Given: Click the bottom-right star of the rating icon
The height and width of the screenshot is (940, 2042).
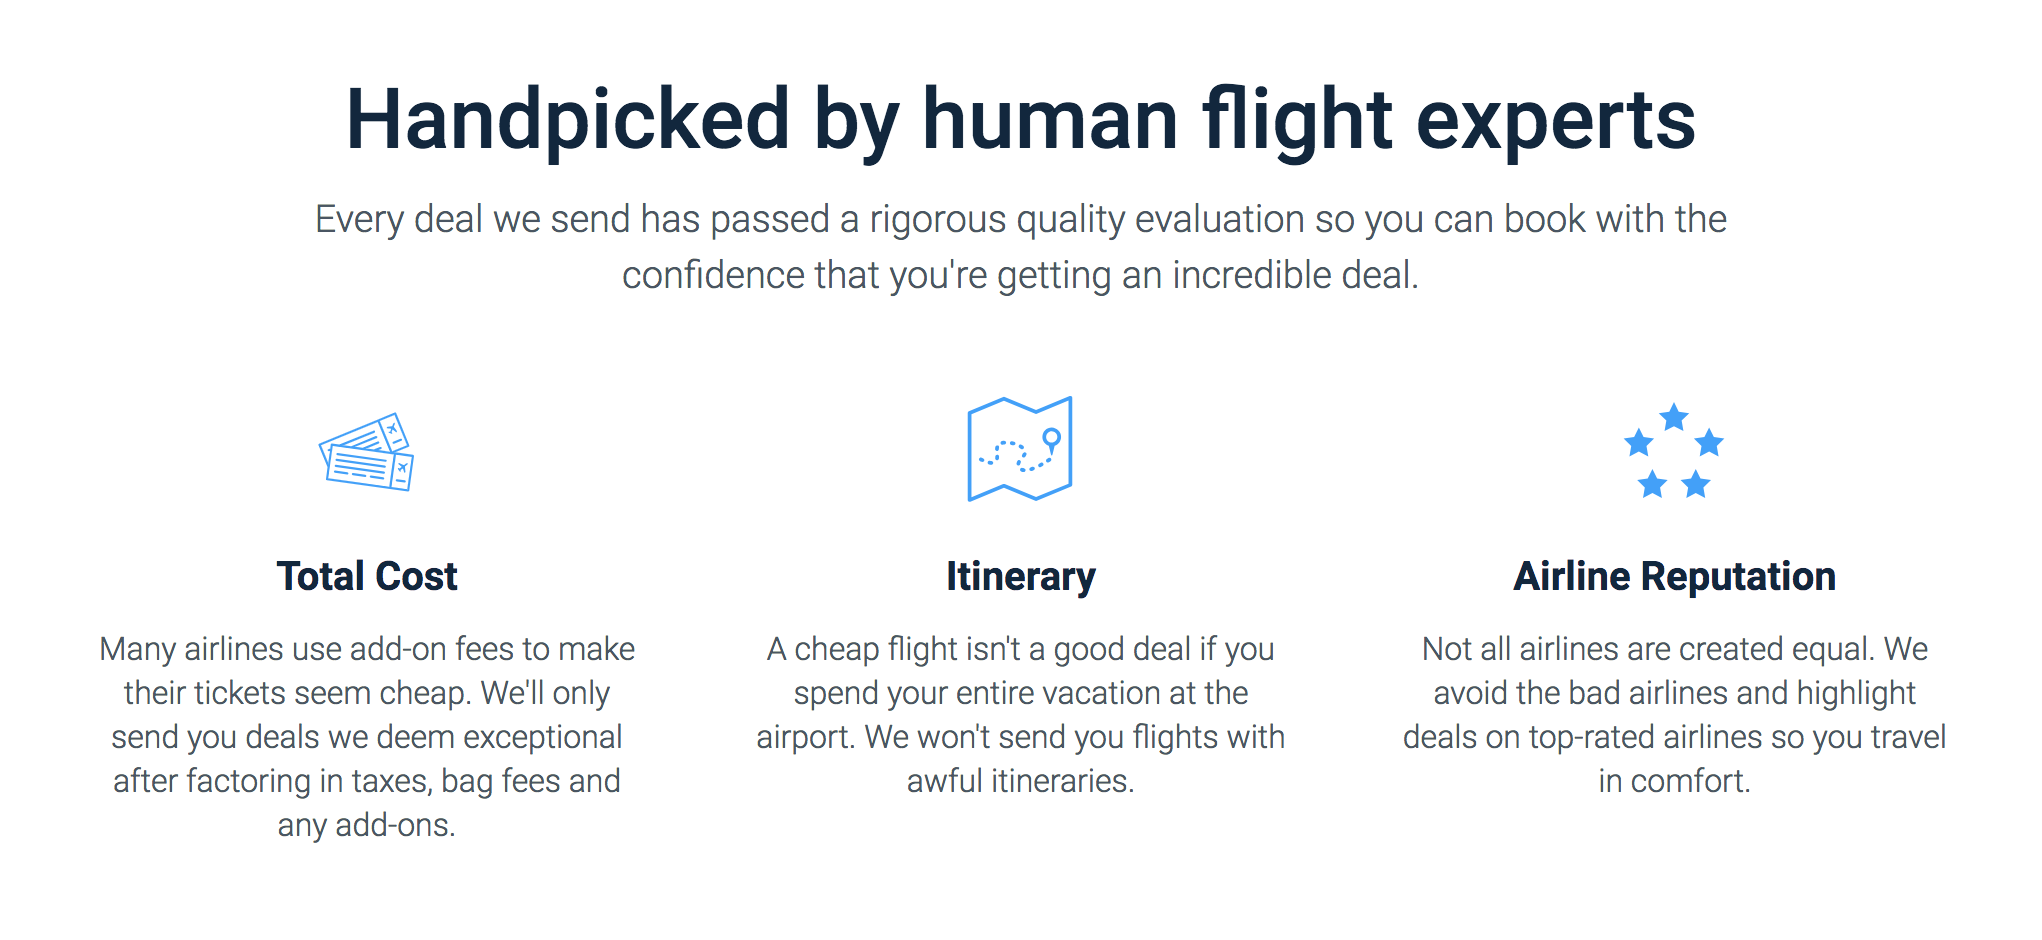Looking at the screenshot, I should pos(1696,485).
